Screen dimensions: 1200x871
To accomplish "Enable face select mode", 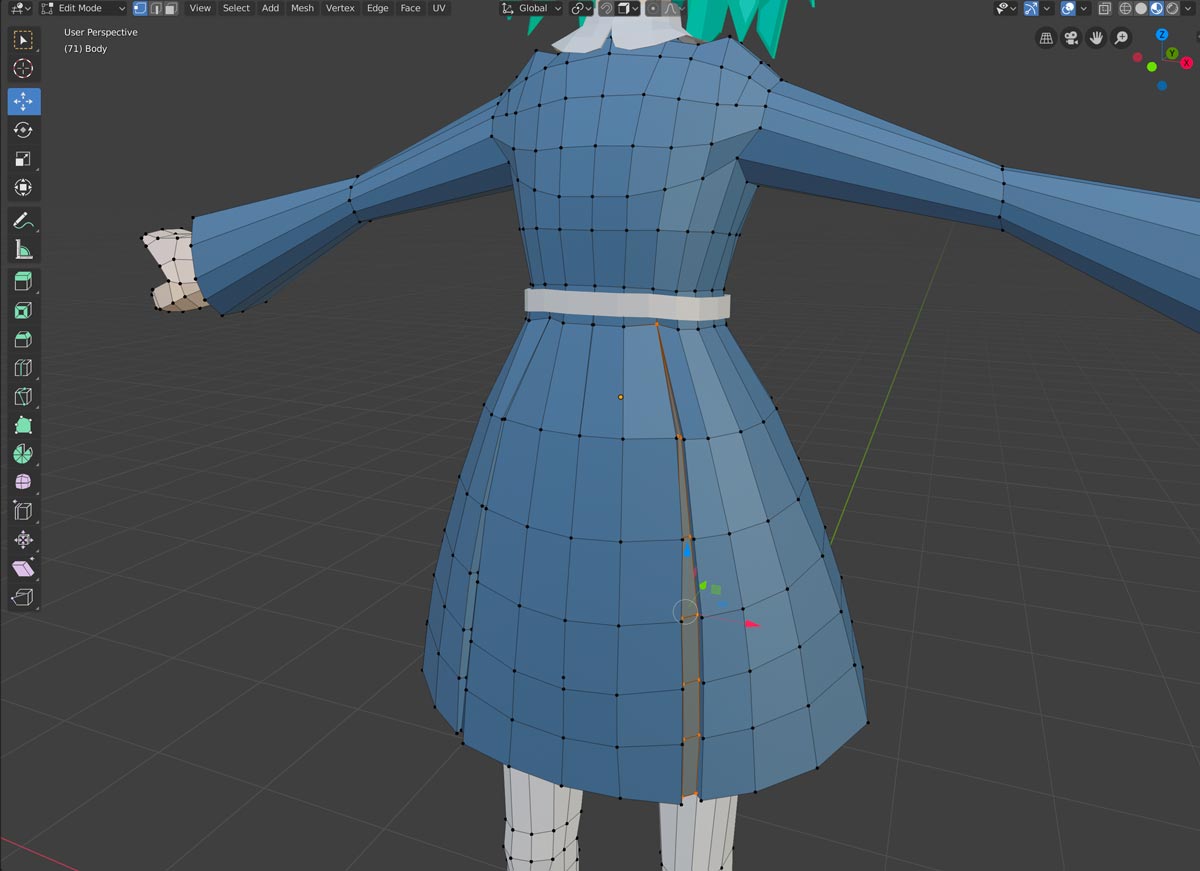I will click(171, 8).
